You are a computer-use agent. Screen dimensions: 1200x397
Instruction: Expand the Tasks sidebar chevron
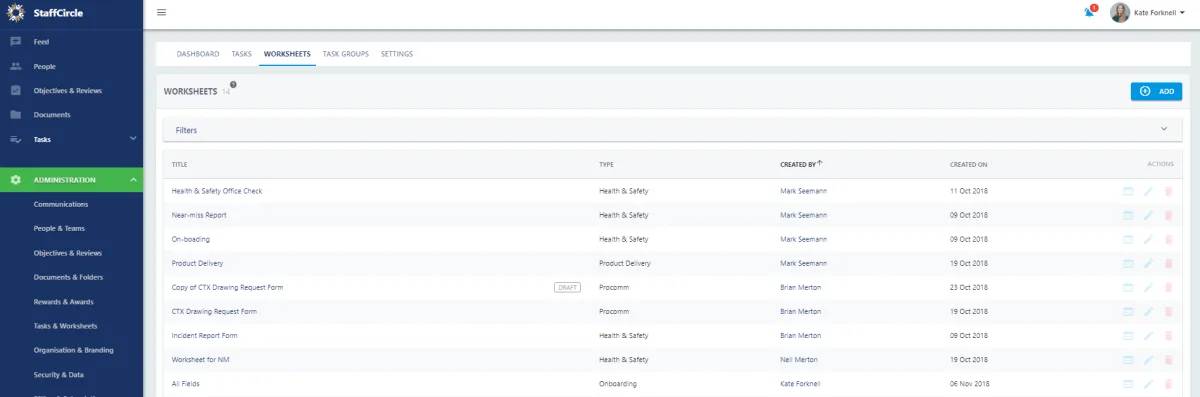pyautogui.click(x=133, y=139)
